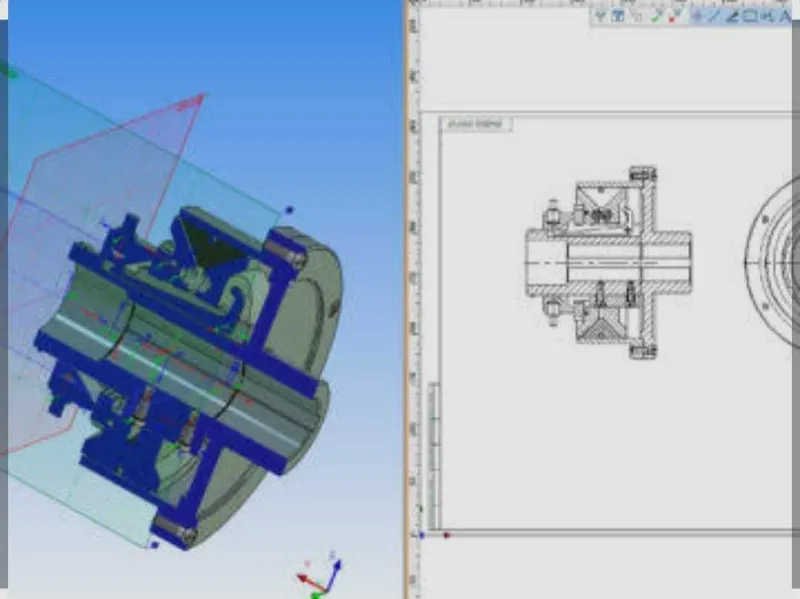The image size is (800, 599).
Task: Click the grey icon between table and checkmark
Action: [x=637, y=16]
